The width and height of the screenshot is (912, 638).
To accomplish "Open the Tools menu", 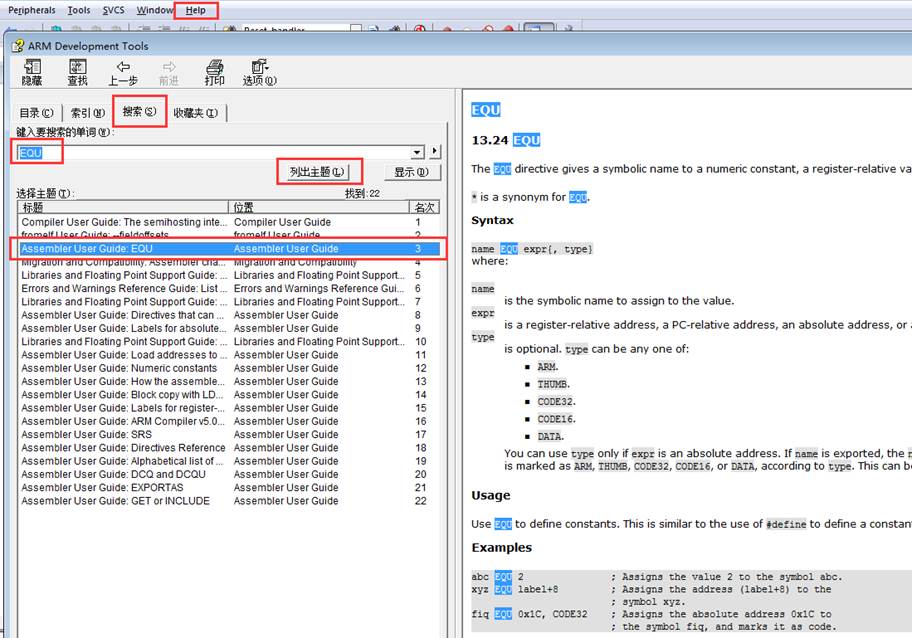I will pos(79,10).
